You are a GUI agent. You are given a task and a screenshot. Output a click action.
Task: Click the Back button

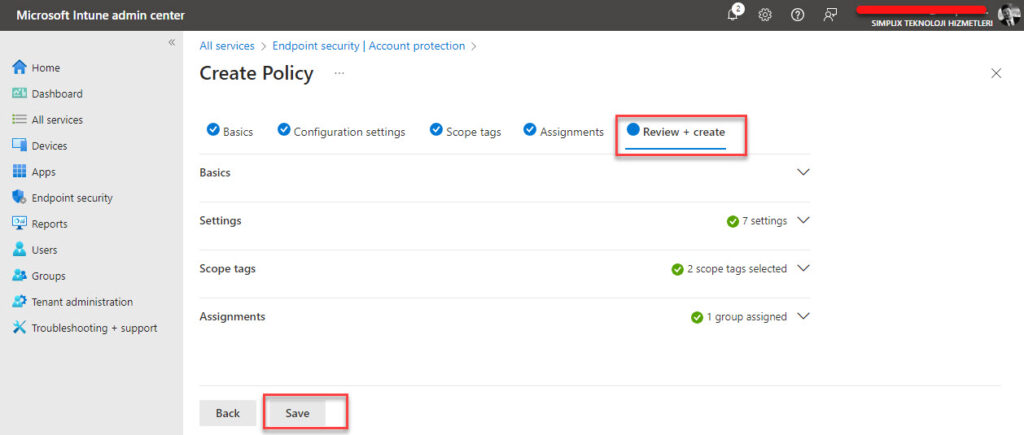227,413
